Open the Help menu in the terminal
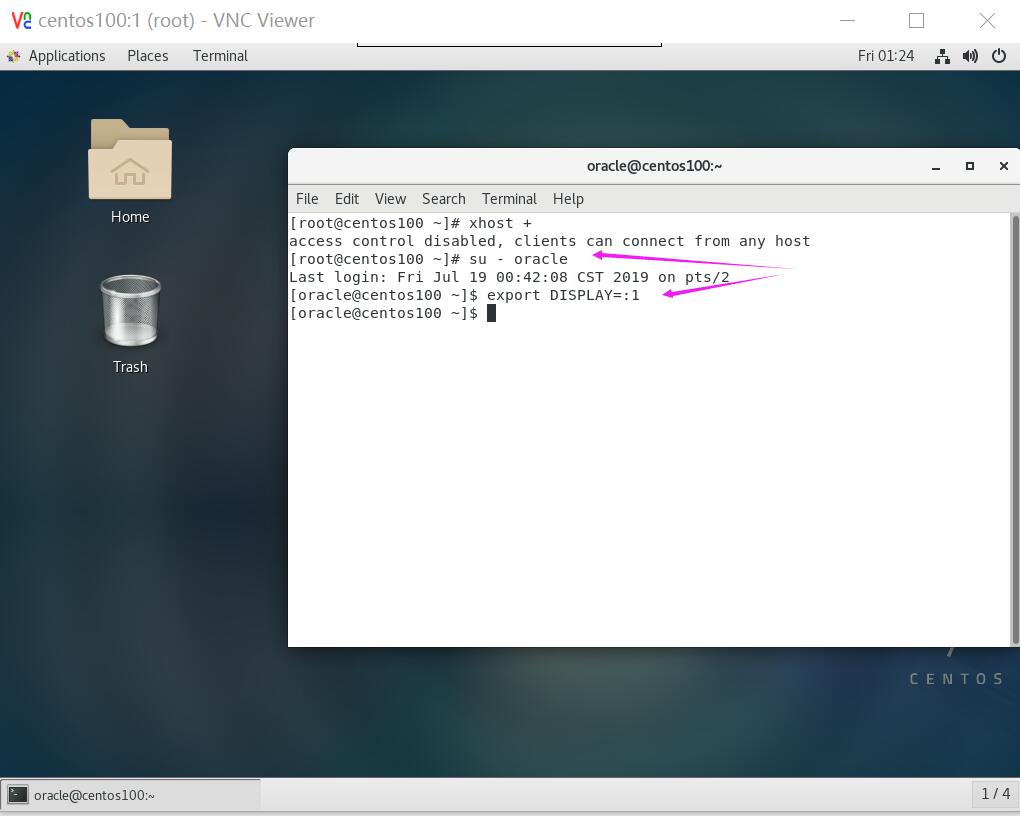The image size is (1020, 816). [569, 198]
